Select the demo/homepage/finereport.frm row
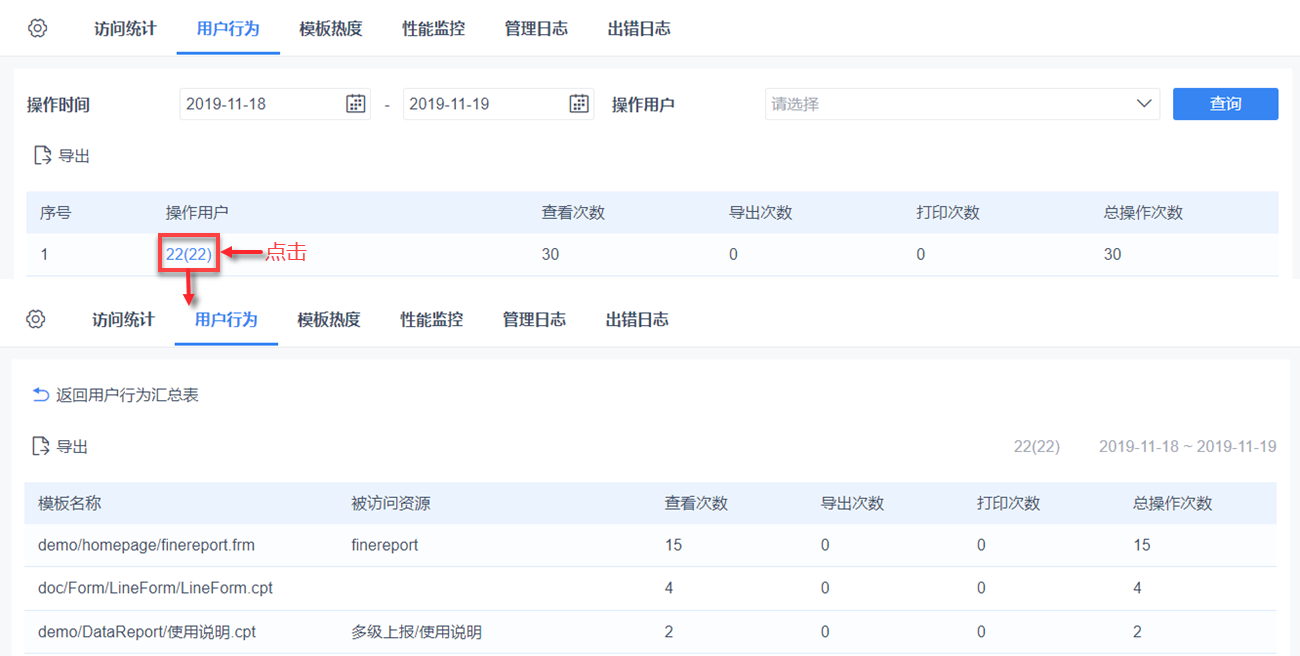 click(x=146, y=545)
